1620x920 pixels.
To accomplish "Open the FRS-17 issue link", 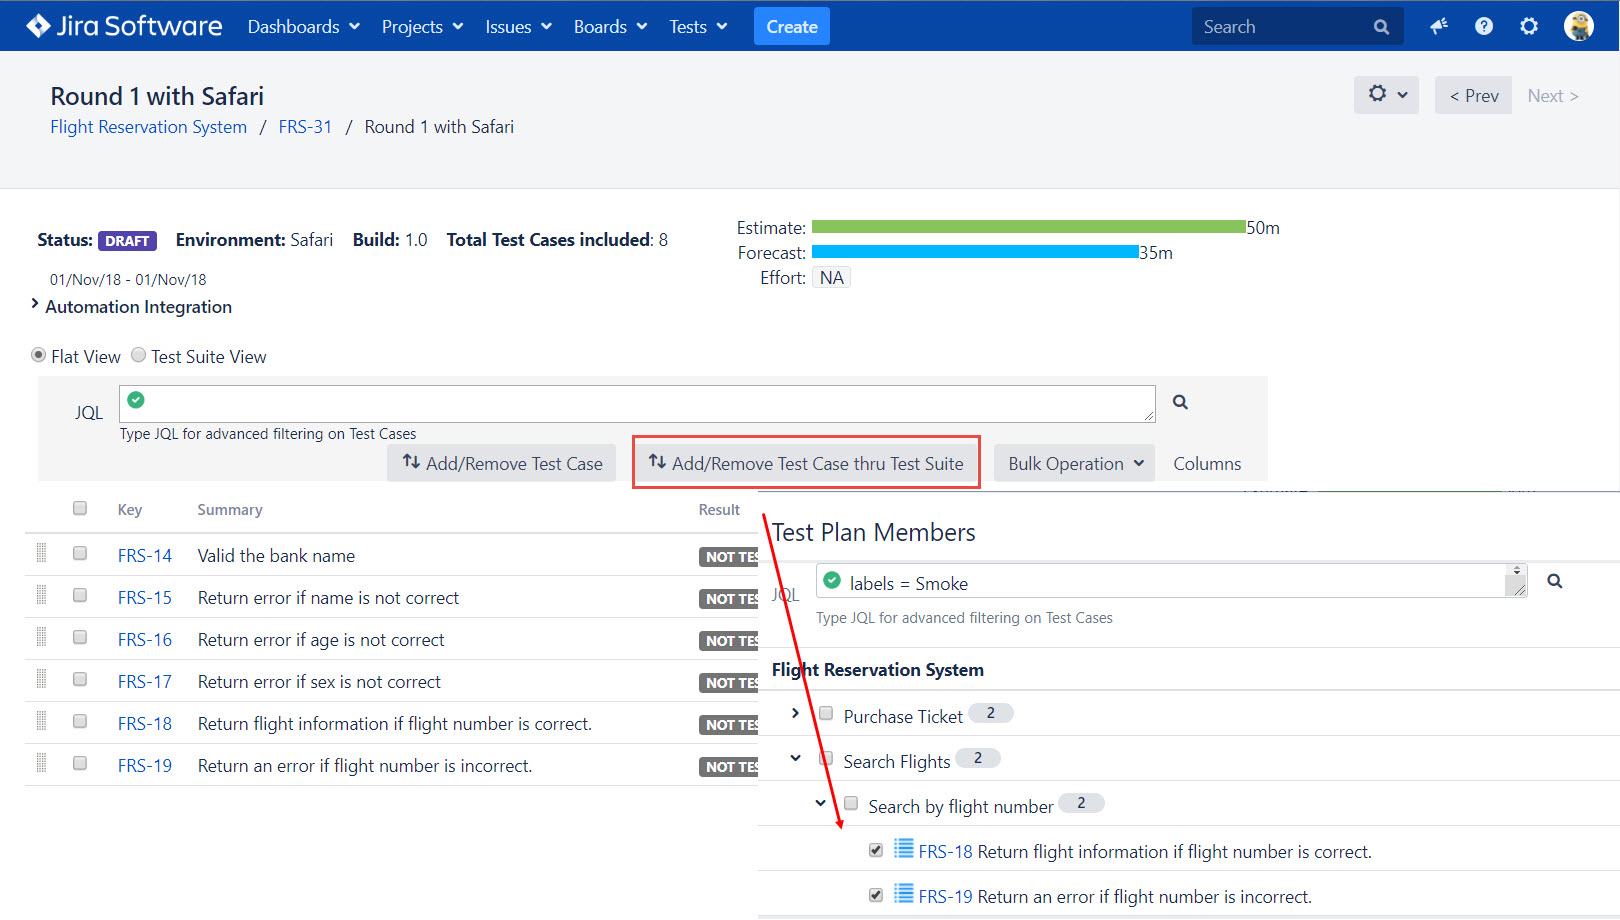I will [145, 682].
